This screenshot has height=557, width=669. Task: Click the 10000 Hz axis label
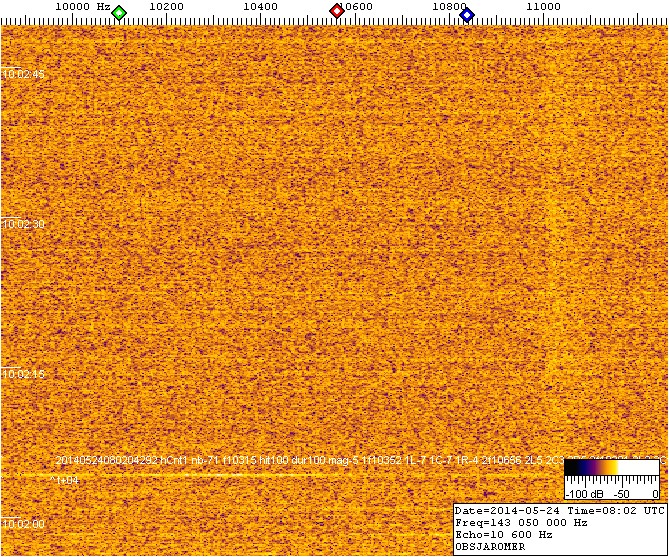point(82,7)
